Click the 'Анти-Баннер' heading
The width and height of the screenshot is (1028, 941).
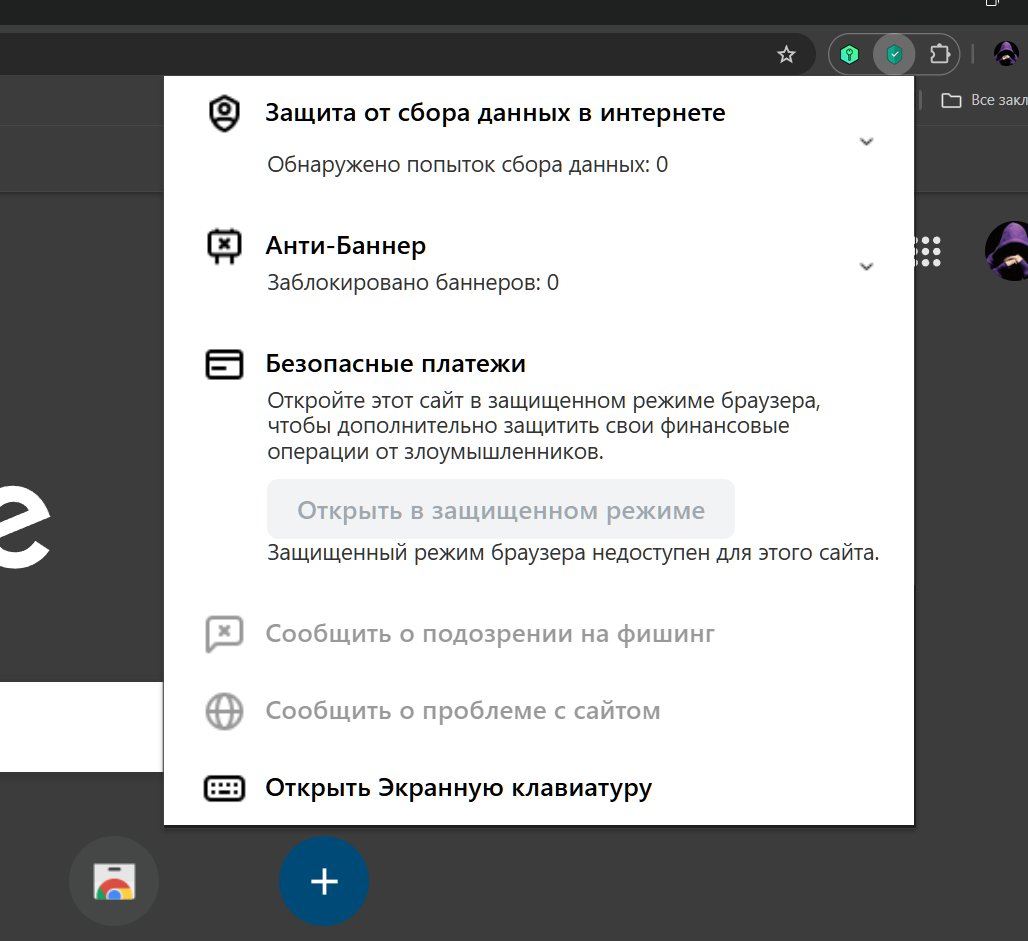pyautogui.click(x=346, y=246)
